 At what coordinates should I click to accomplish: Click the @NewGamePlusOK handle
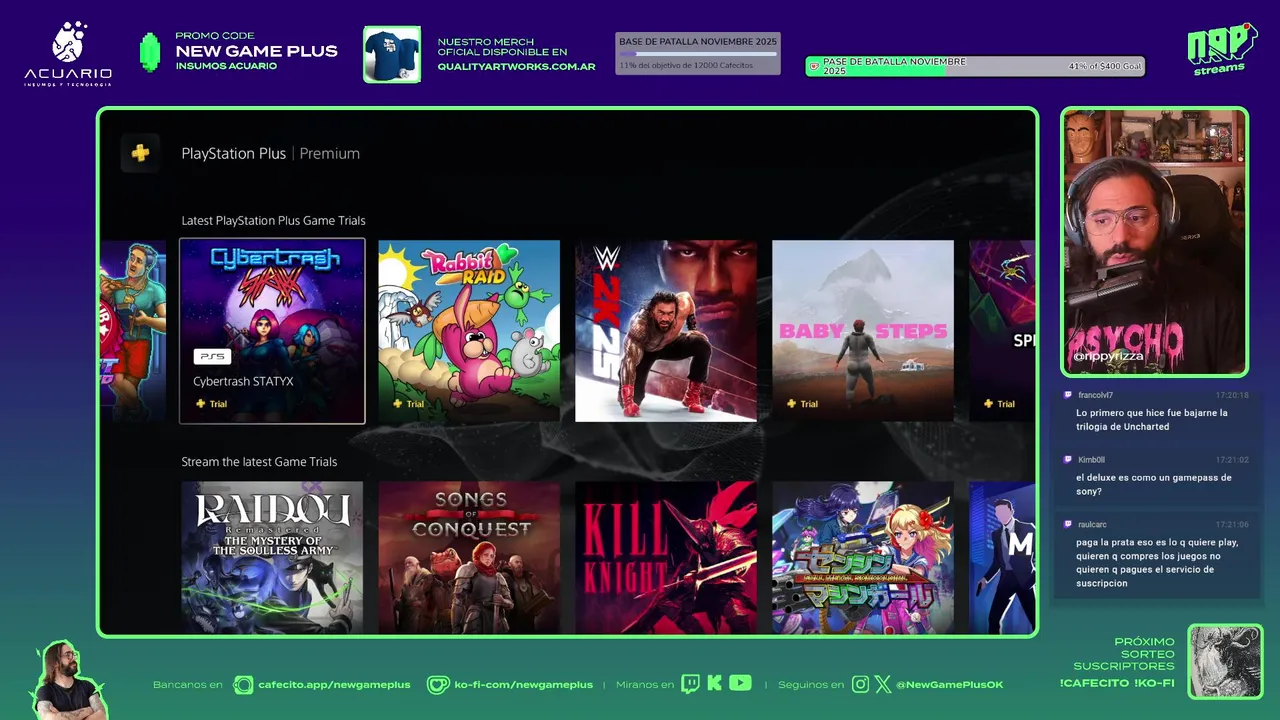(949, 685)
